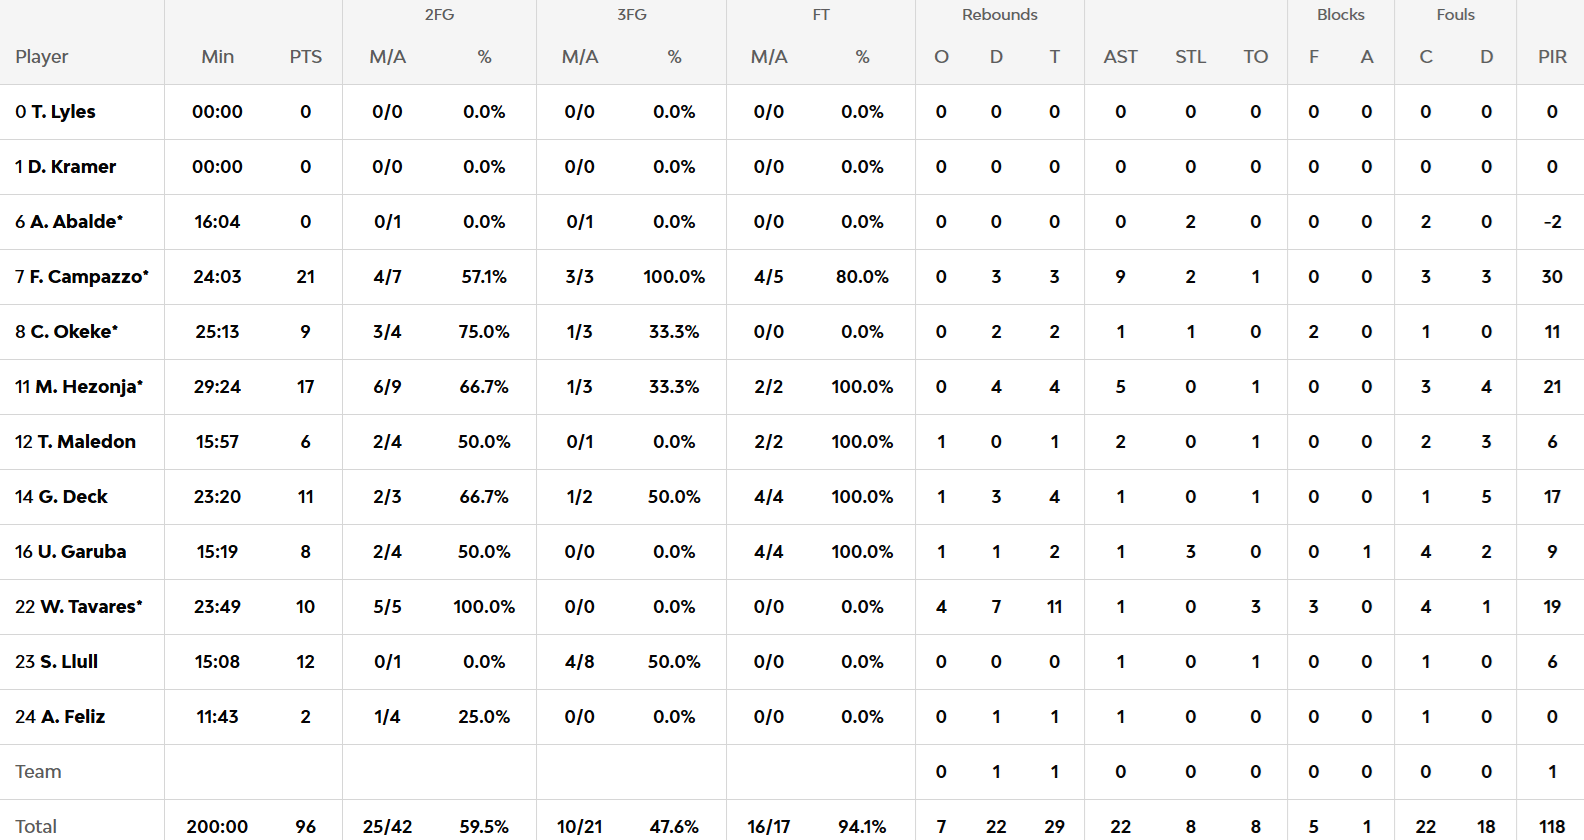Screen dimensions: 1584x840
Task: Open U. Garuba's player page
Action: pyautogui.click(x=81, y=552)
